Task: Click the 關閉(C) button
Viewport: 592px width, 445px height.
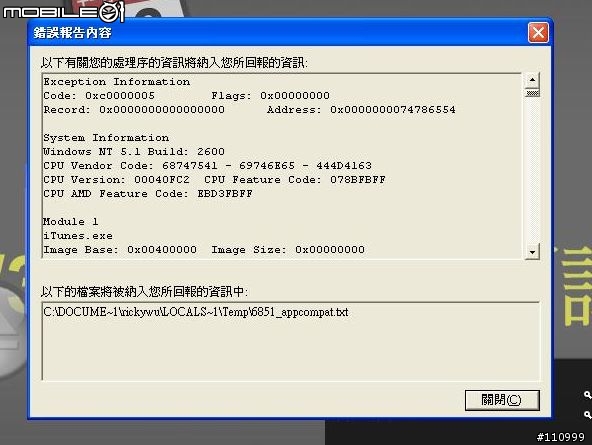Action: [x=502, y=400]
